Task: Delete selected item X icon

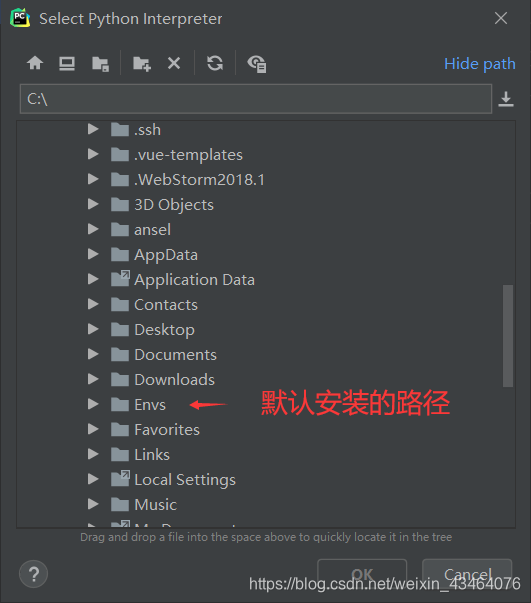Action: (174, 63)
